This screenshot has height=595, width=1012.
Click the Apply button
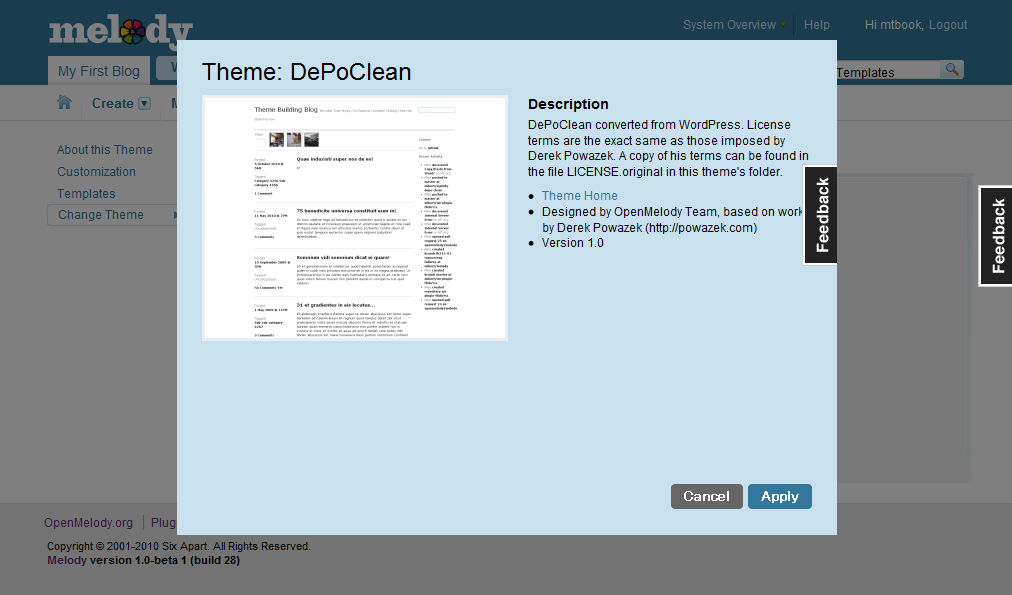780,496
